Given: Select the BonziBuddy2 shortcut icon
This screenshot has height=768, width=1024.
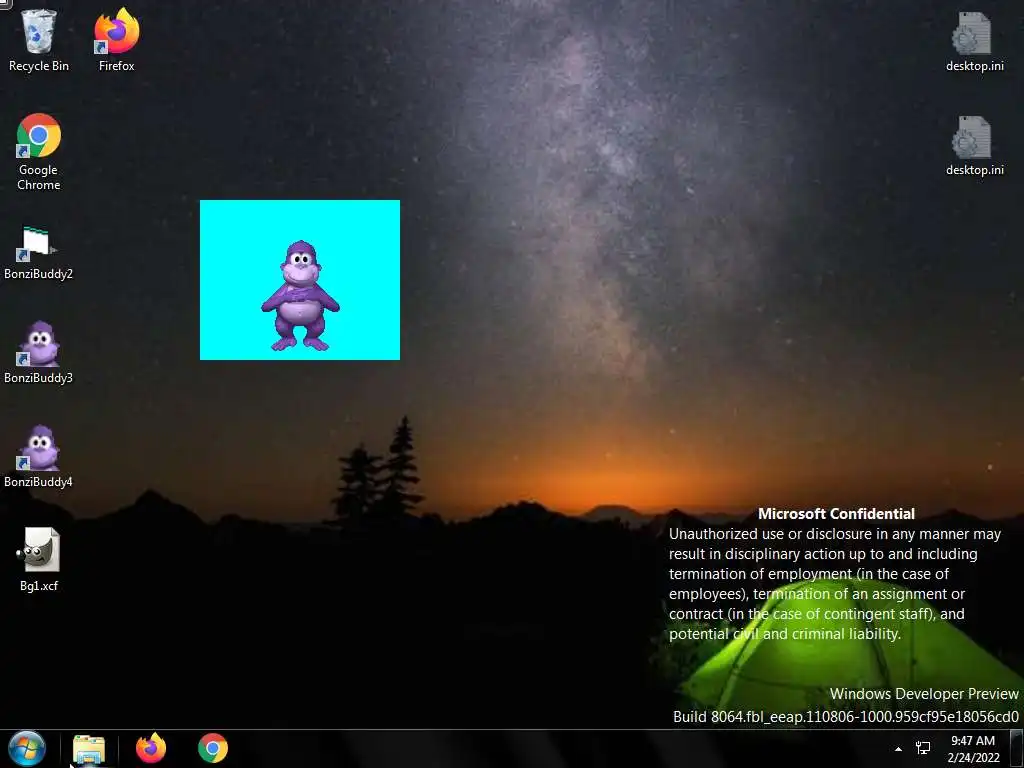Looking at the screenshot, I should tap(39, 253).
